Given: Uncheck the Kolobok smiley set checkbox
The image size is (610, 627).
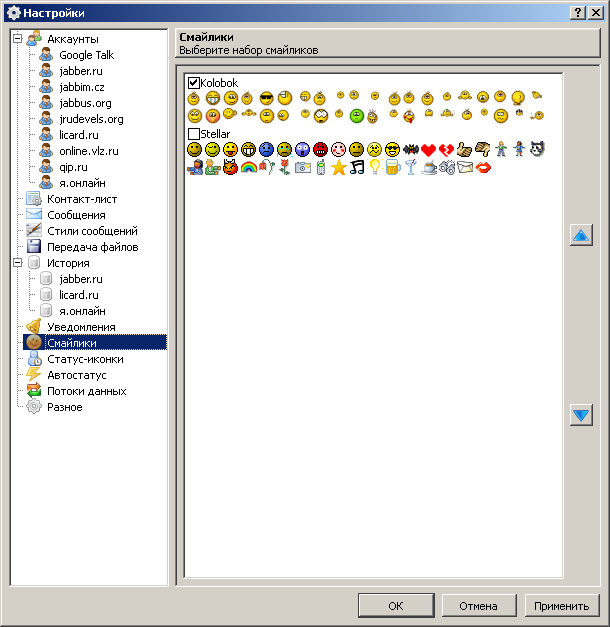Looking at the screenshot, I should click(x=194, y=82).
